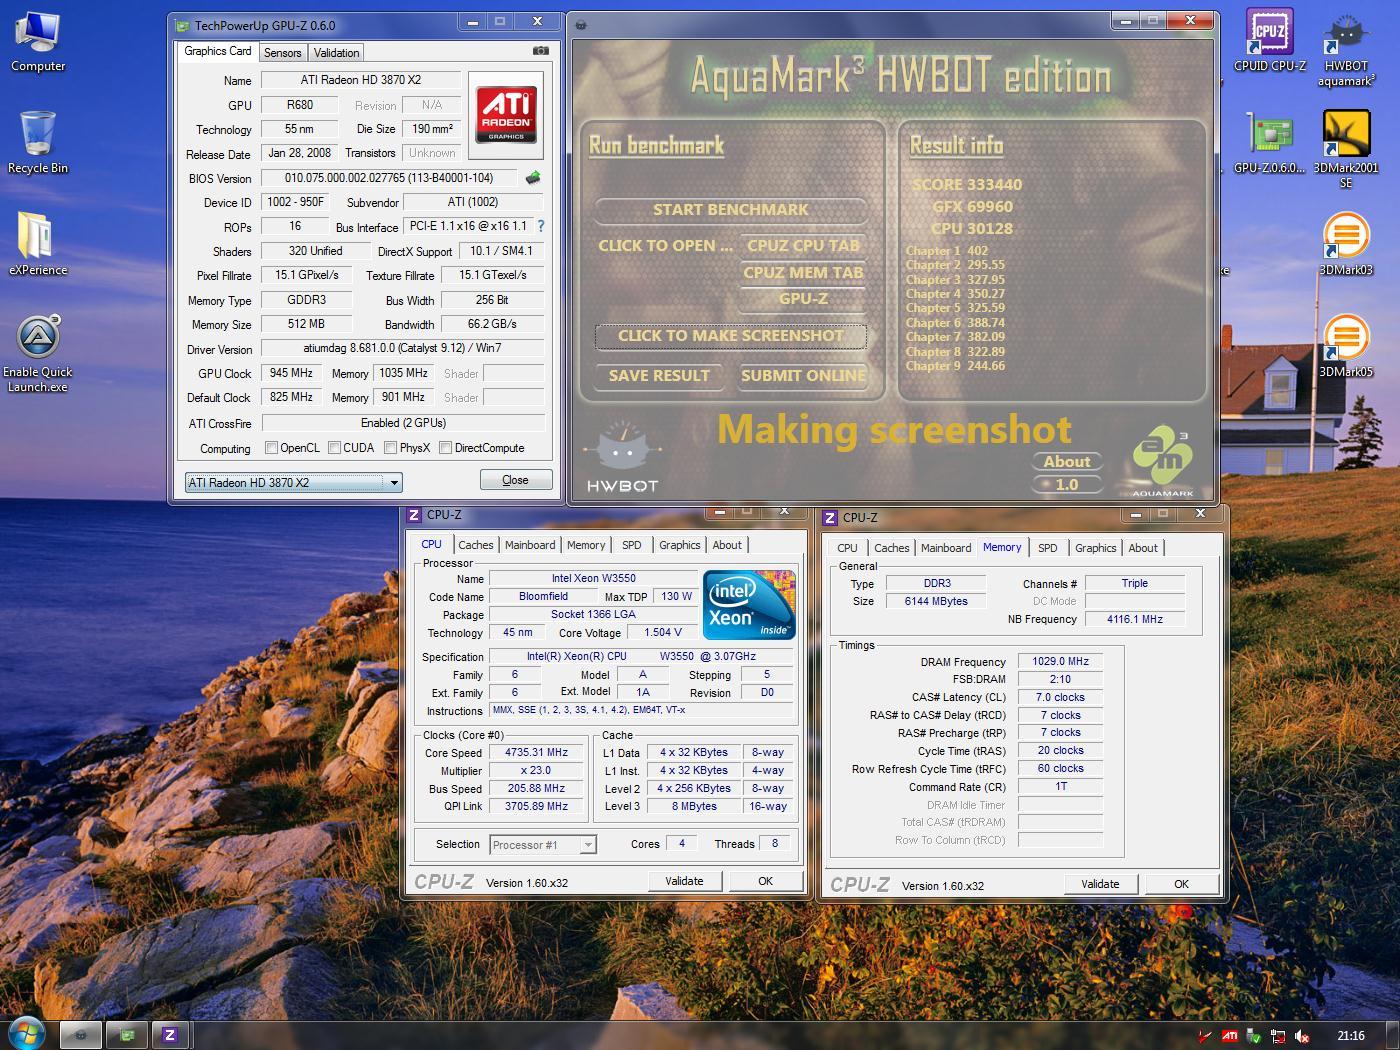
Task: Enable the PhysX checkbox
Action: tap(390, 448)
